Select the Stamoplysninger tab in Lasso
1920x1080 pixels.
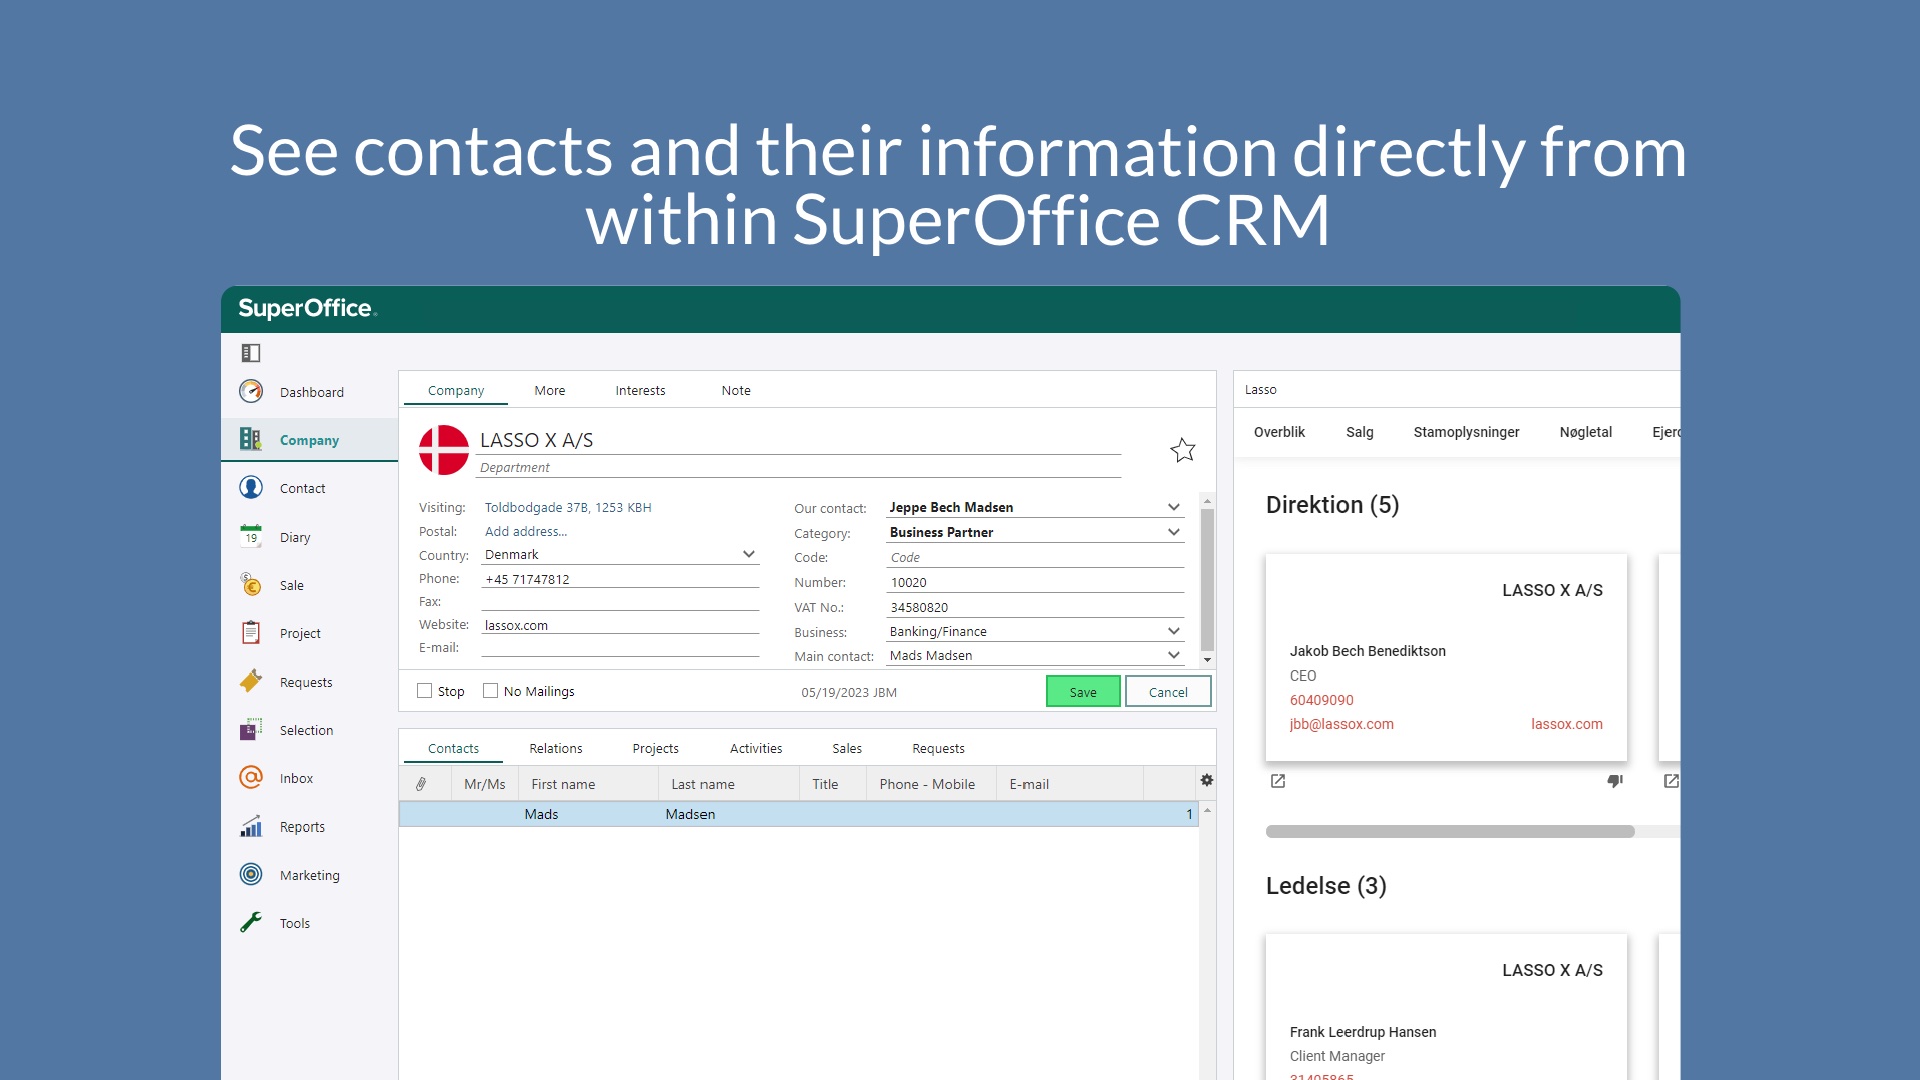pyautogui.click(x=1466, y=432)
